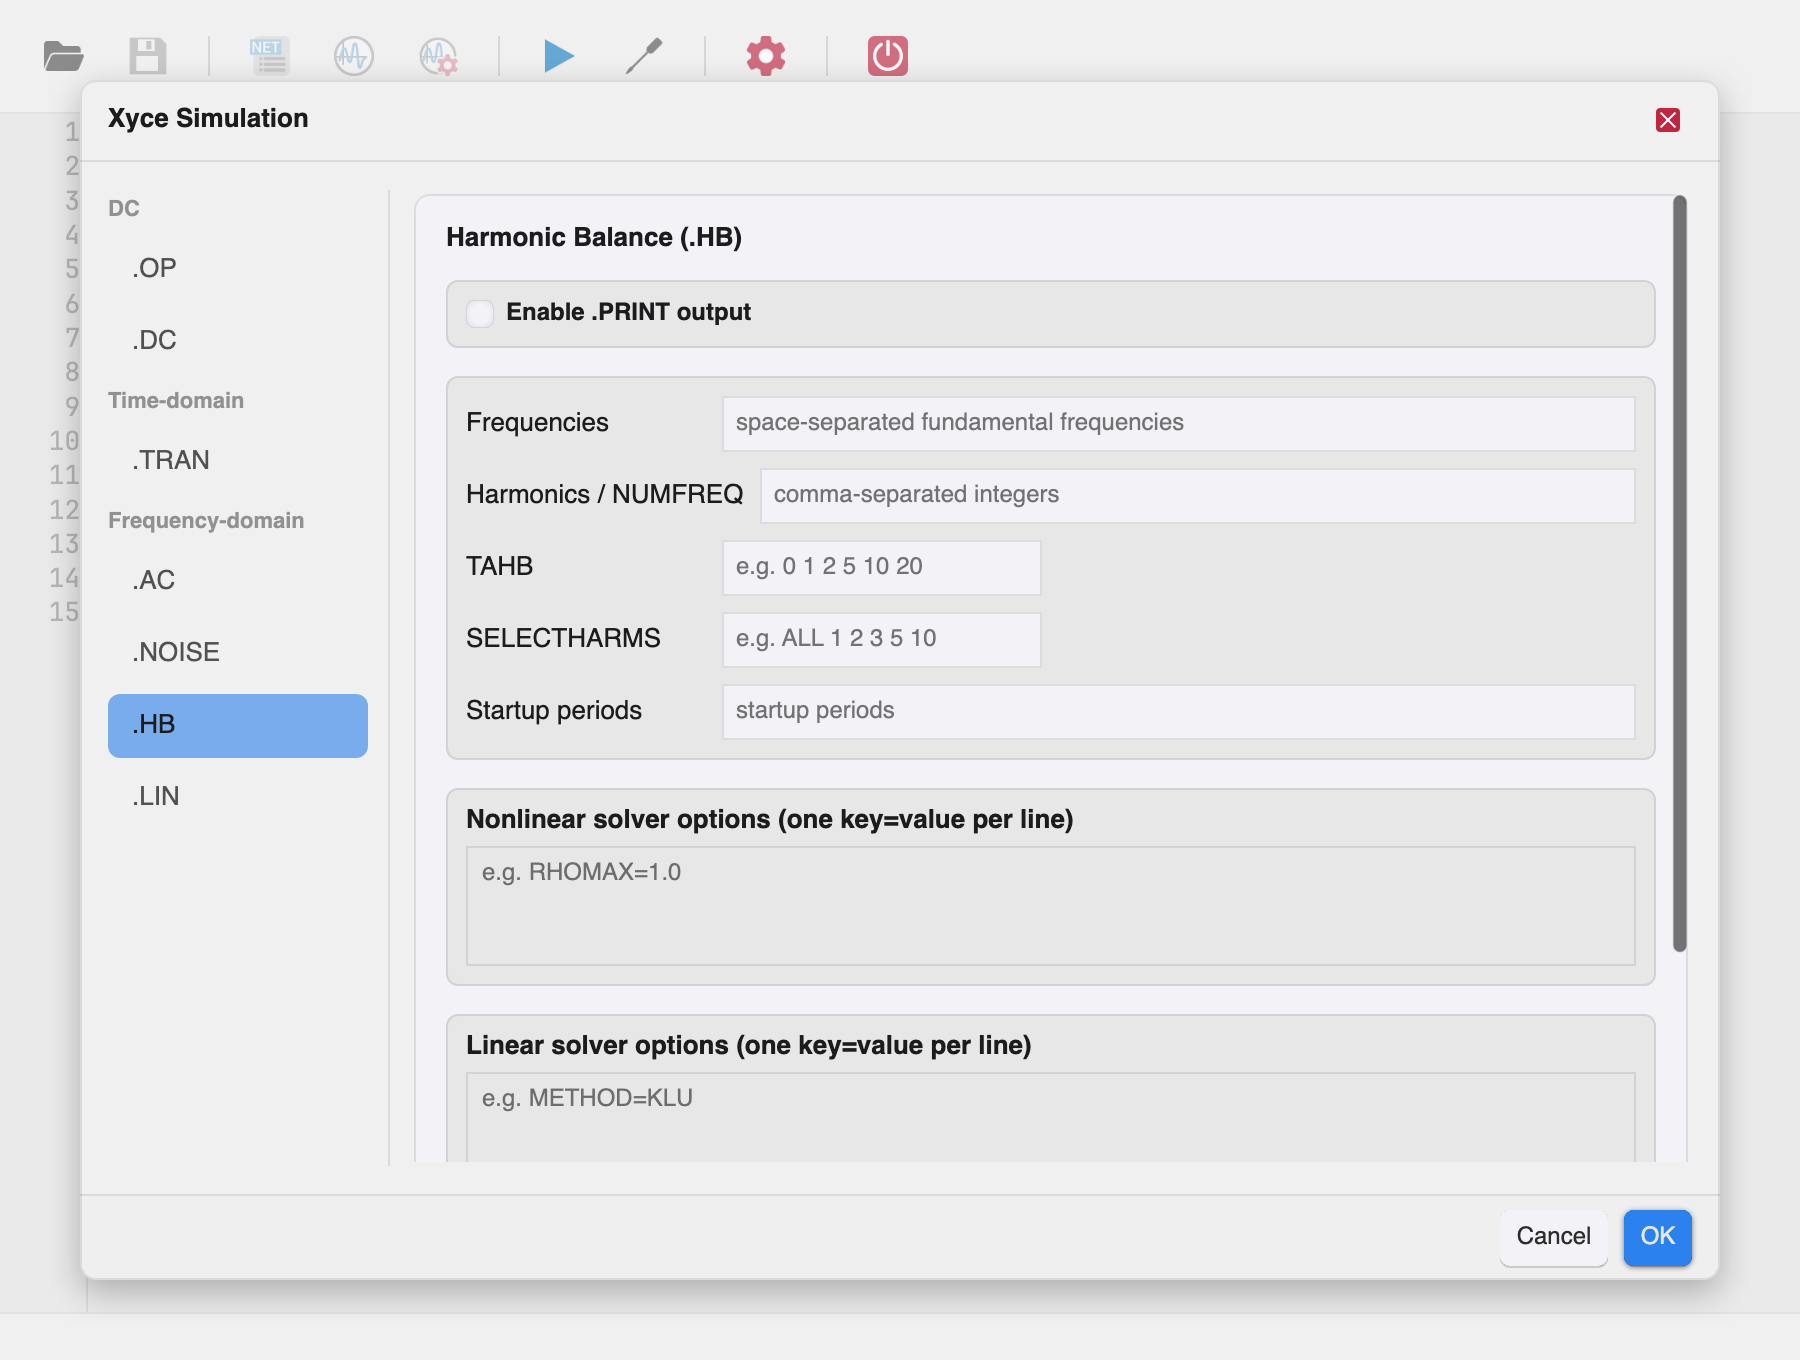Image resolution: width=1800 pixels, height=1360 pixels.
Task: Open waveform viewer icon
Action: click(x=354, y=56)
